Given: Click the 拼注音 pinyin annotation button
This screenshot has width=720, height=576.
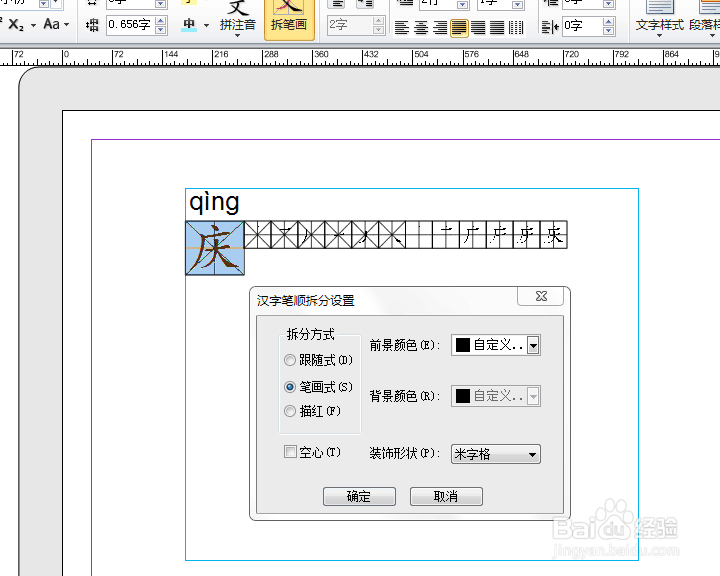Looking at the screenshot, I should (237, 19).
